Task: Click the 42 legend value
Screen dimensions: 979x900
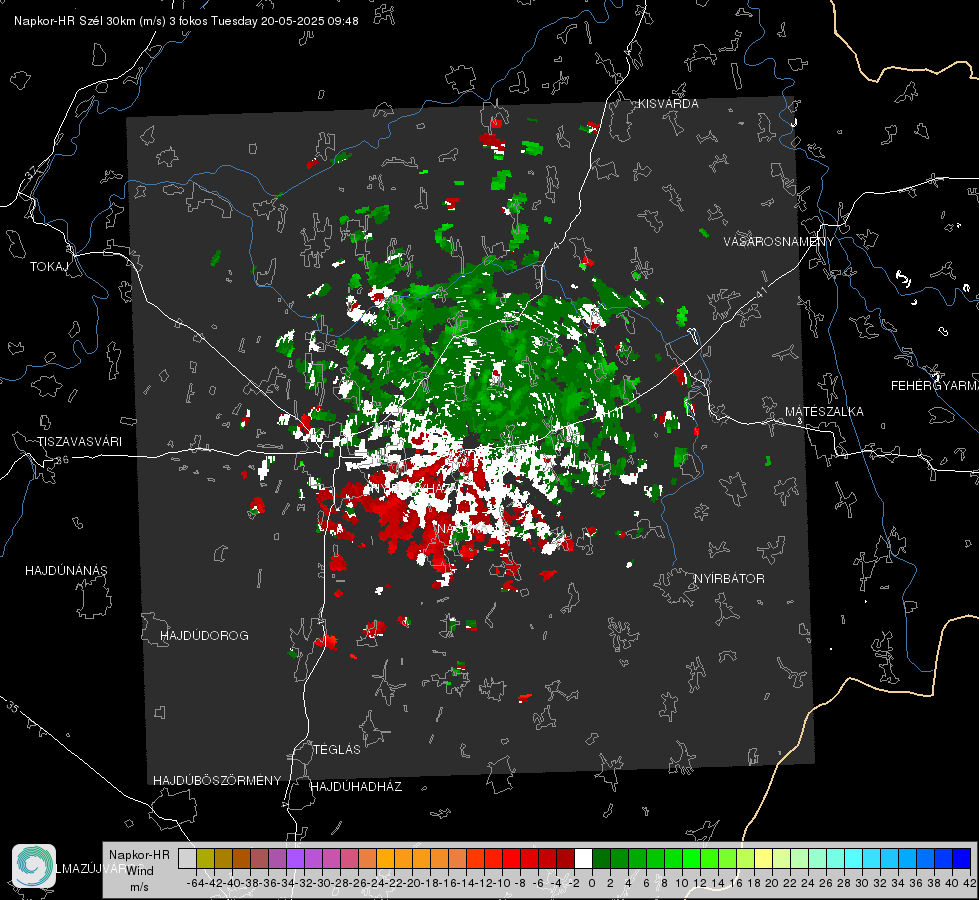Action: pyautogui.click(x=970, y=883)
